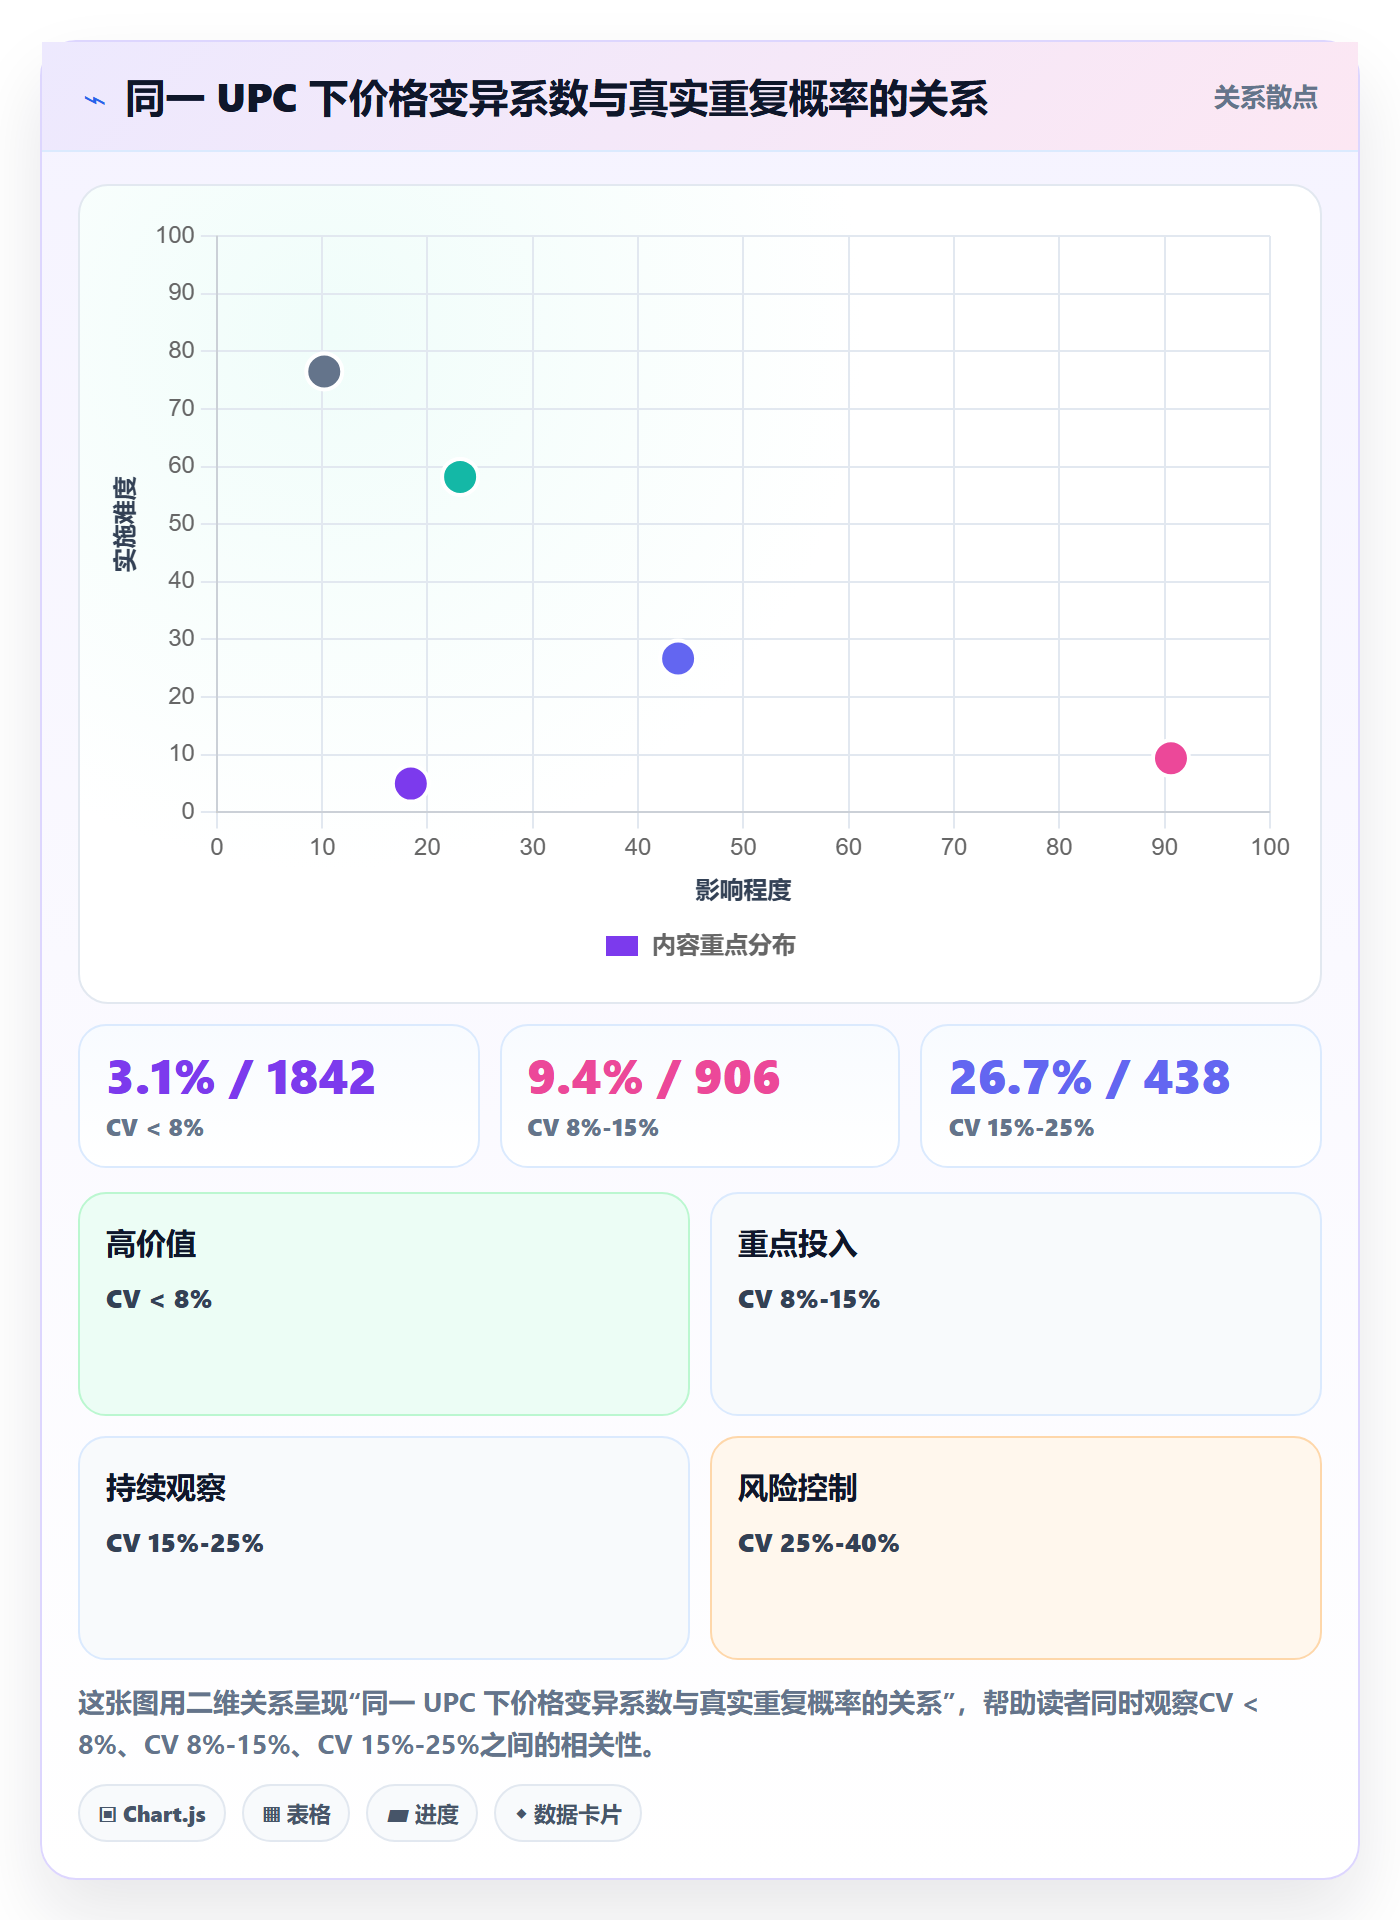Click the Chart.js tag chip

point(152,1813)
